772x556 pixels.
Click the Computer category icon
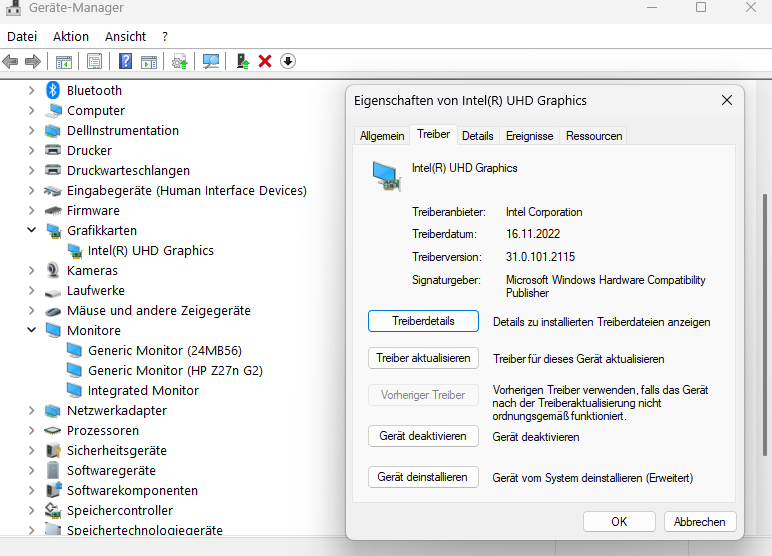point(53,111)
